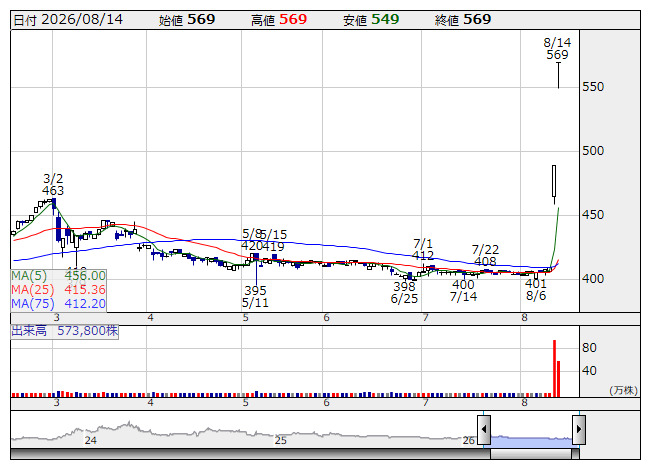Click the 日付 2026/08/14 date header
Screen dimensions: 653x470
click(68, 20)
